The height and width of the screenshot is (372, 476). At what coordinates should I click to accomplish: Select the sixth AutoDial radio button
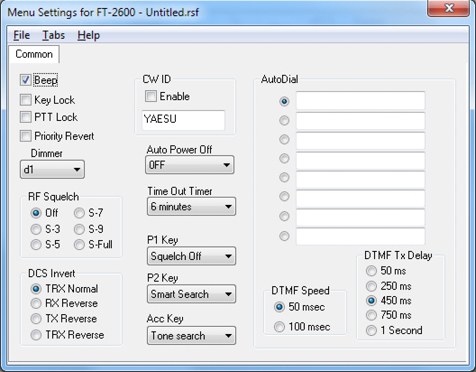[284, 197]
